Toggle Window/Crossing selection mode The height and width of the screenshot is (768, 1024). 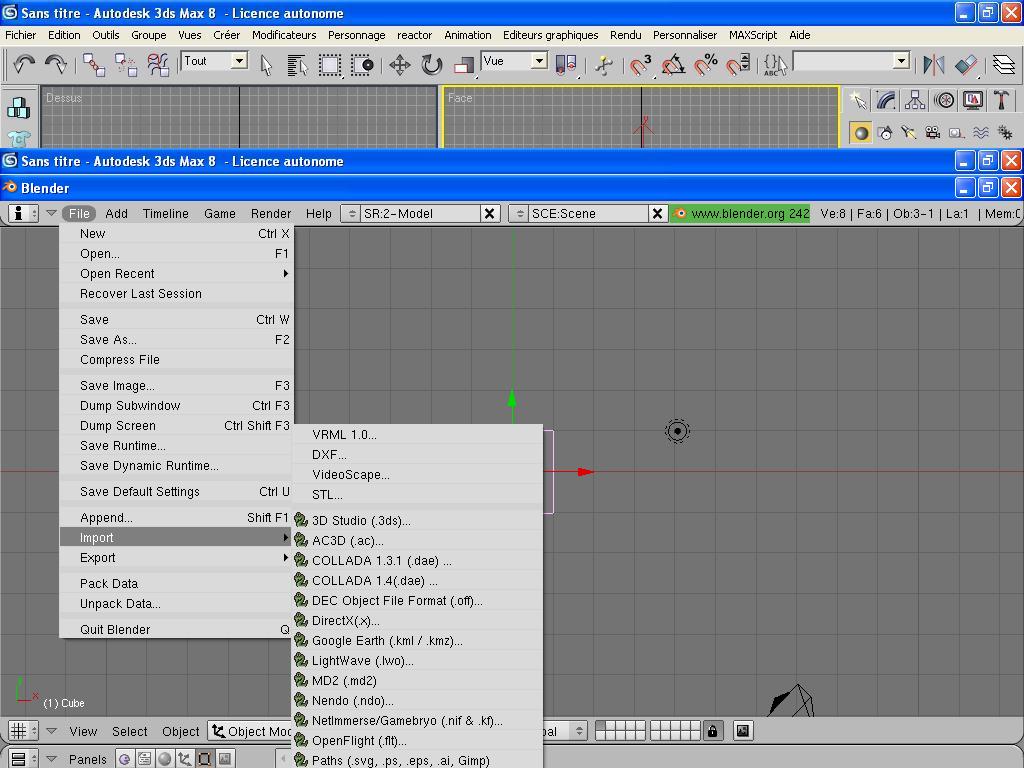pyautogui.click(x=362, y=65)
